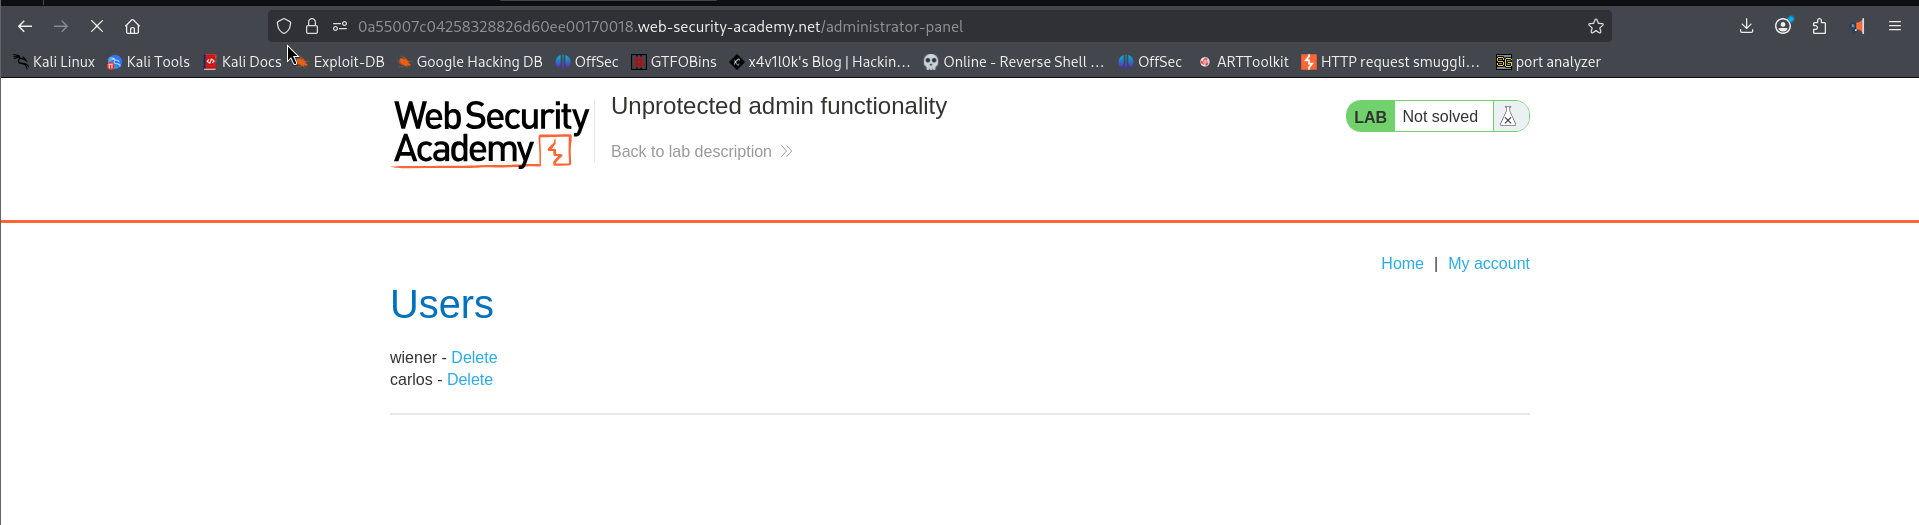The height and width of the screenshot is (525, 1919).
Task: Click the browser back arrow
Action: click(25, 26)
